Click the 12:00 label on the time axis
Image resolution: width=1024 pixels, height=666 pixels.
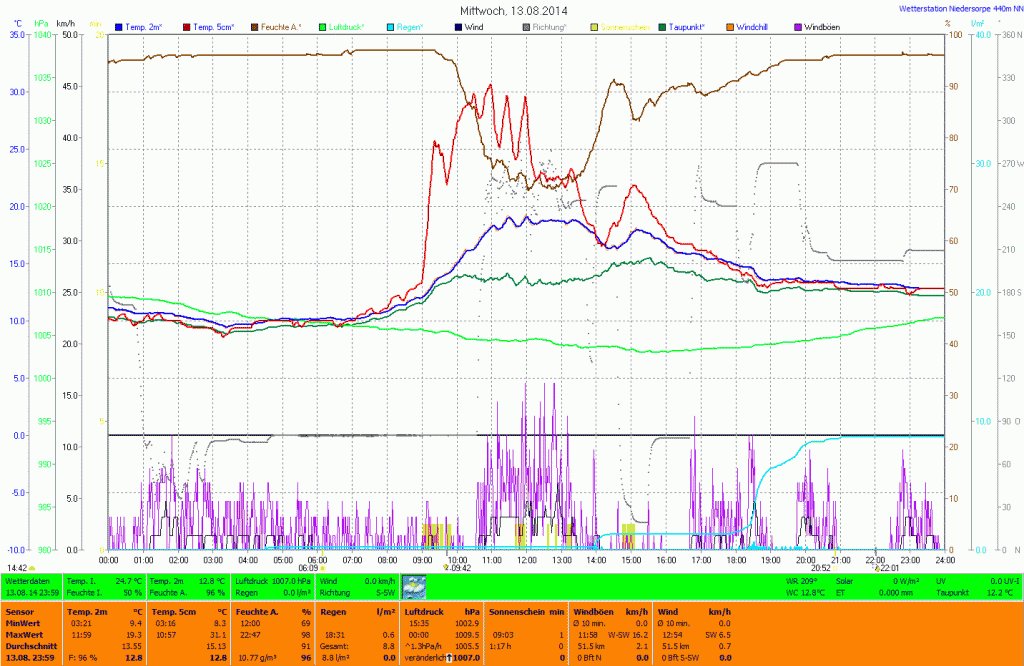pyautogui.click(x=526, y=560)
